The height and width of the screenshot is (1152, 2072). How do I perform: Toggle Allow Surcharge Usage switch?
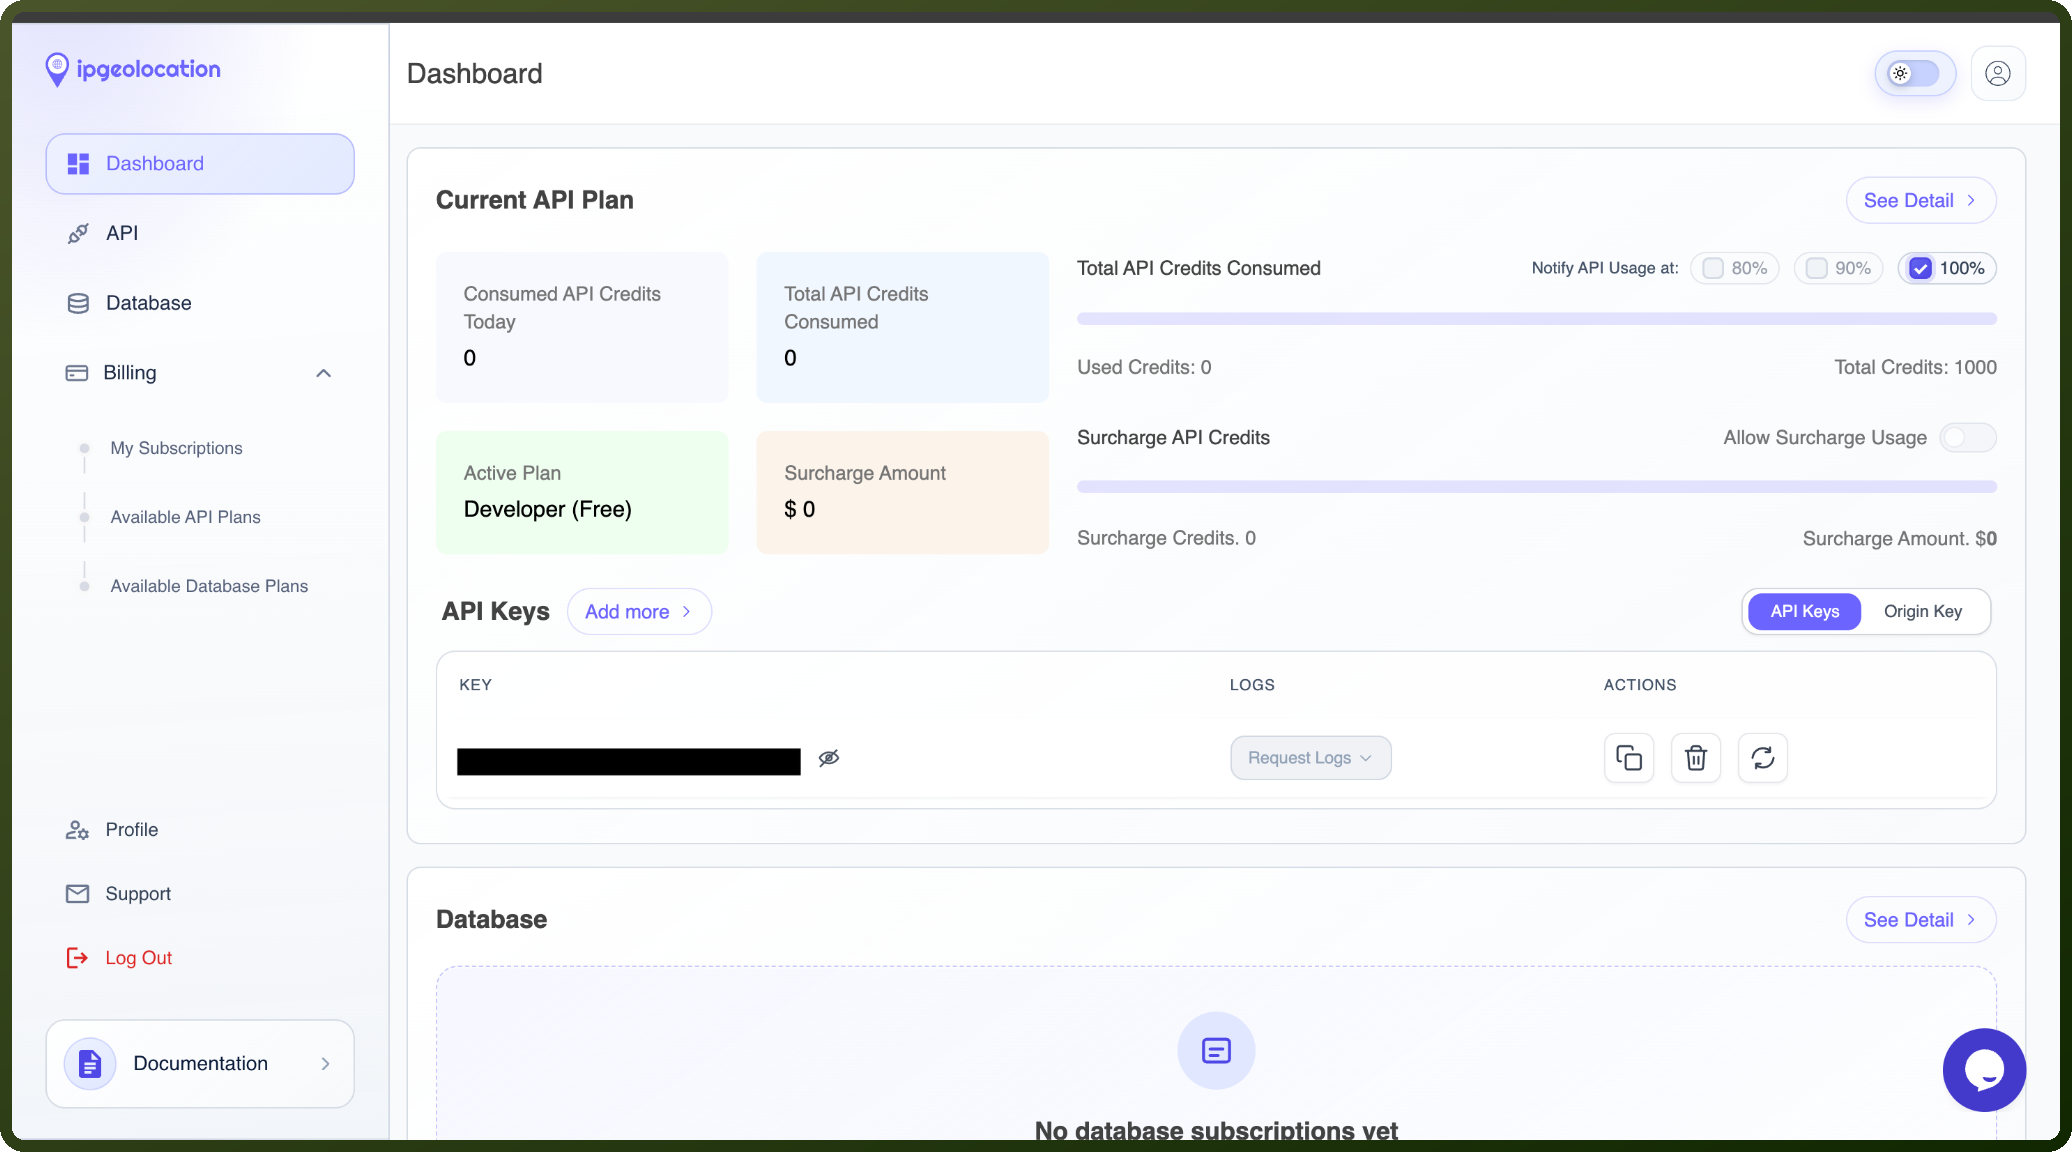click(x=1968, y=437)
